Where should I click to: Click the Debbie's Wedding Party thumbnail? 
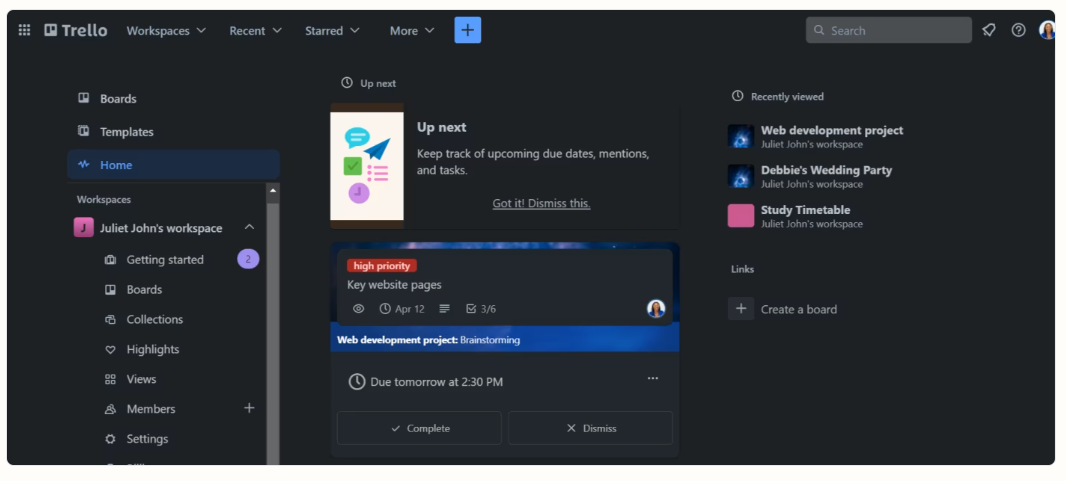741,176
